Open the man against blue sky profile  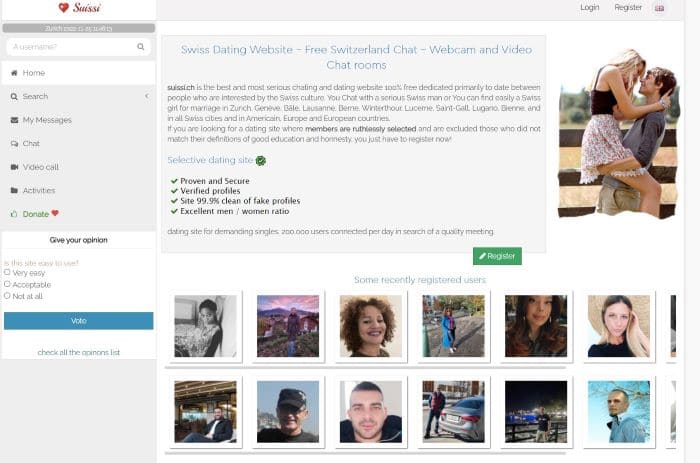click(619, 412)
